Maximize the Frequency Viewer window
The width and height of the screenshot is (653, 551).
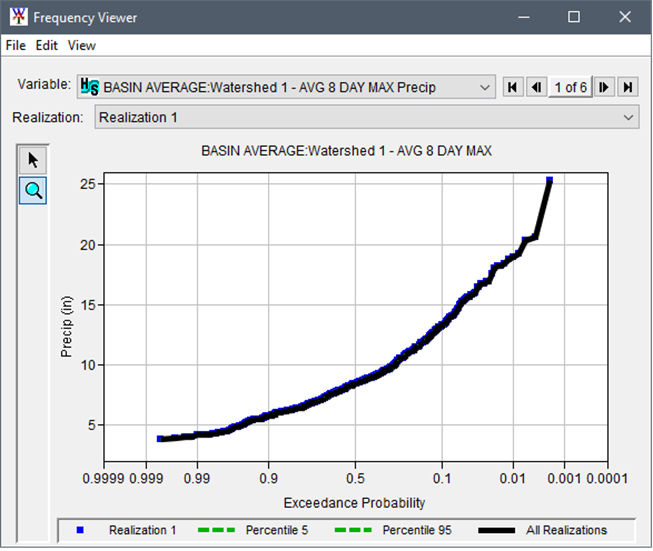click(x=574, y=17)
